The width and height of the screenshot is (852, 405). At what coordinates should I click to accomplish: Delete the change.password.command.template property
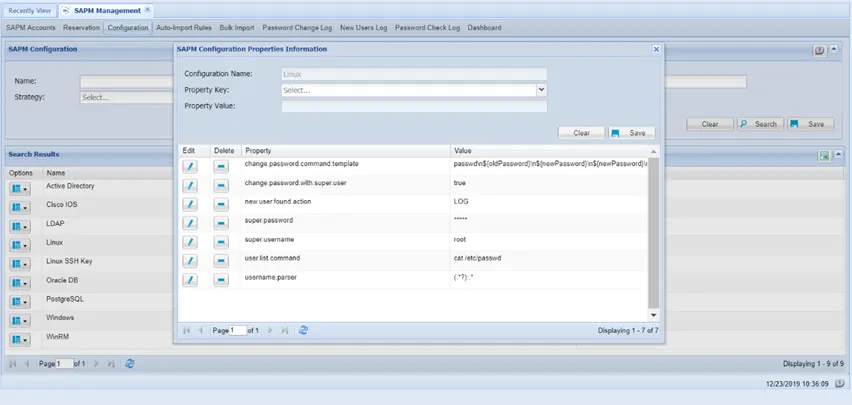pyautogui.click(x=221, y=167)
